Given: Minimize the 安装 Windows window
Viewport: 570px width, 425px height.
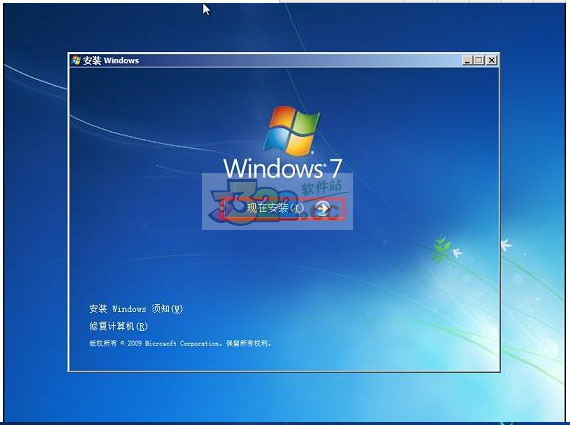Looking at the screenshot, I should [x=467, y=60].
